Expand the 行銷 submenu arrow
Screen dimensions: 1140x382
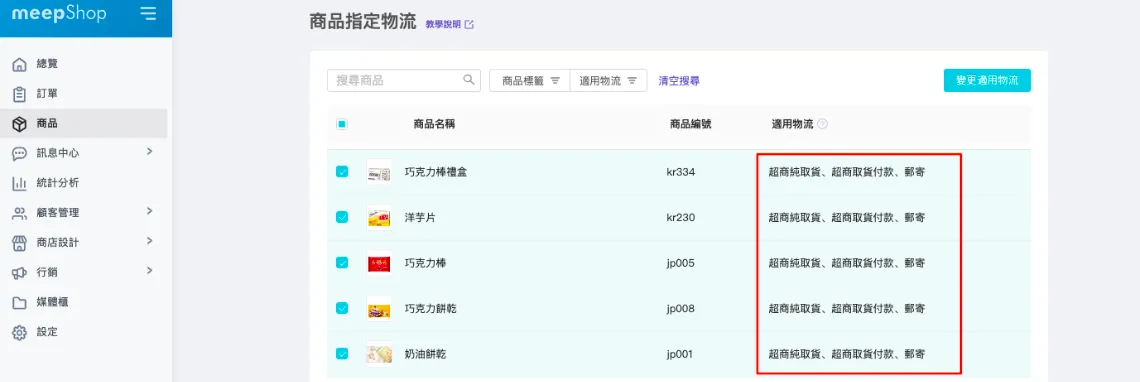click(x=149, y=271)
